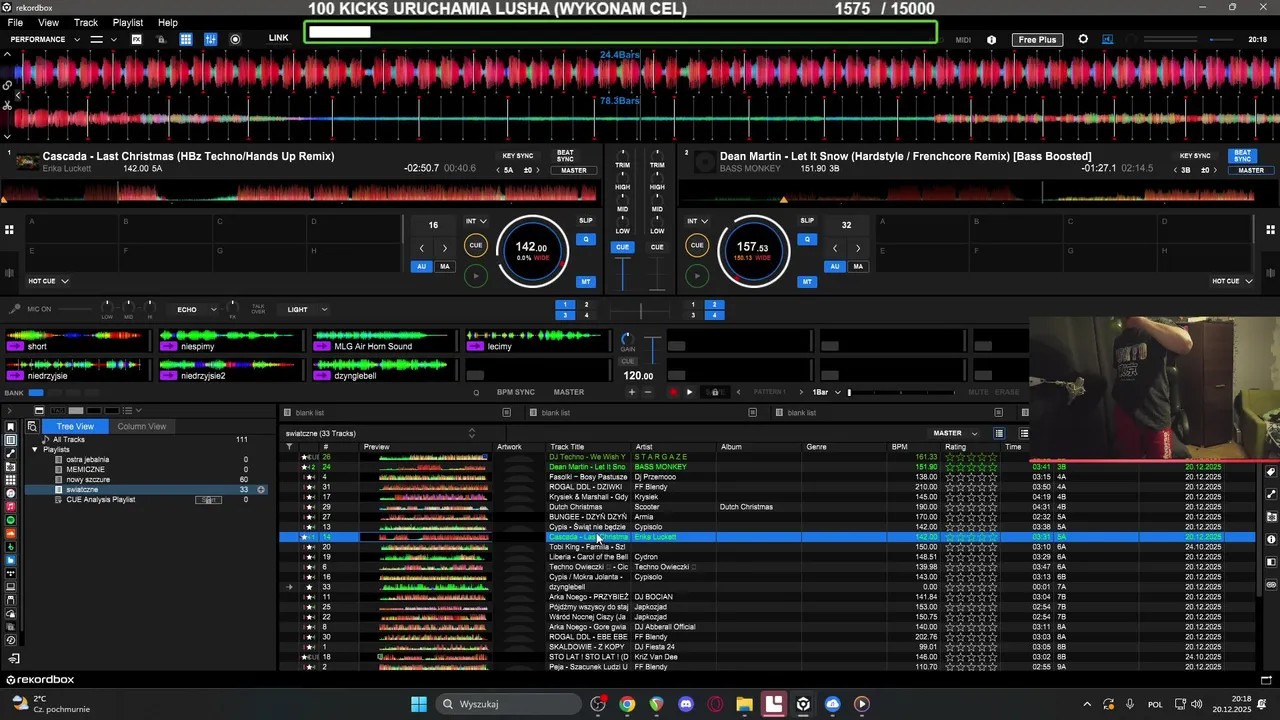Open the LIGHT talkover dropdown
This screenshot has height=720, width=1280.
(x=306, y=310)
